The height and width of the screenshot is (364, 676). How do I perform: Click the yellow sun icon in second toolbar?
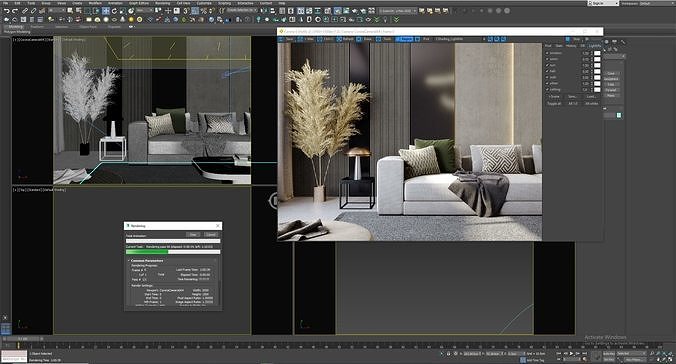131,19
